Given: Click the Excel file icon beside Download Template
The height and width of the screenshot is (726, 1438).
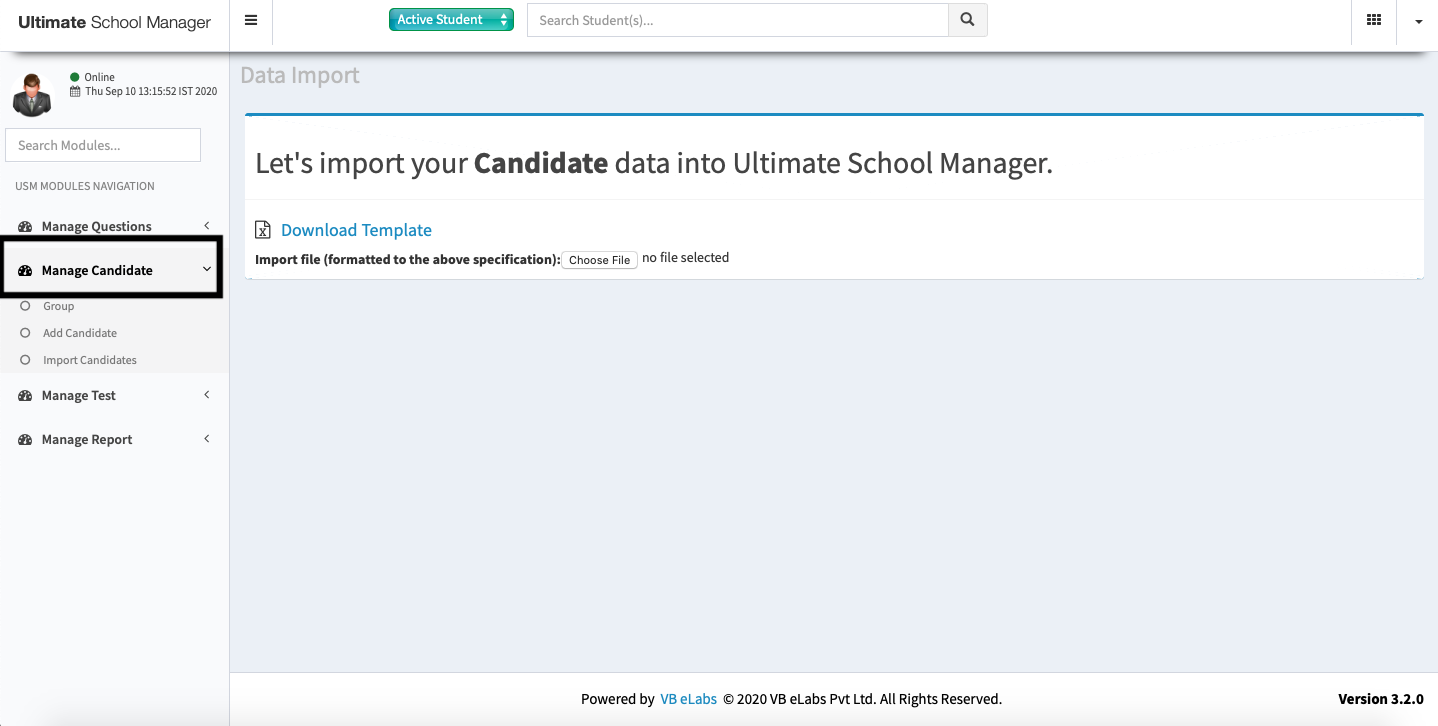Looking at the screenshot, I should point(263,230).
